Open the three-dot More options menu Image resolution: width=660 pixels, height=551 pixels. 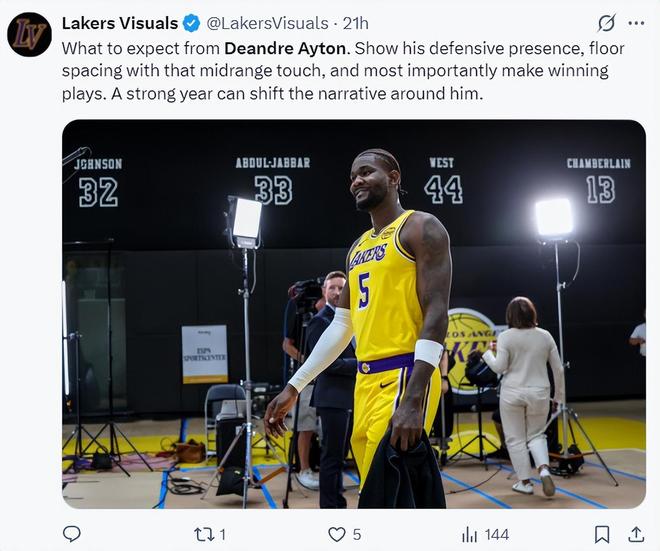tap(636, 22)
